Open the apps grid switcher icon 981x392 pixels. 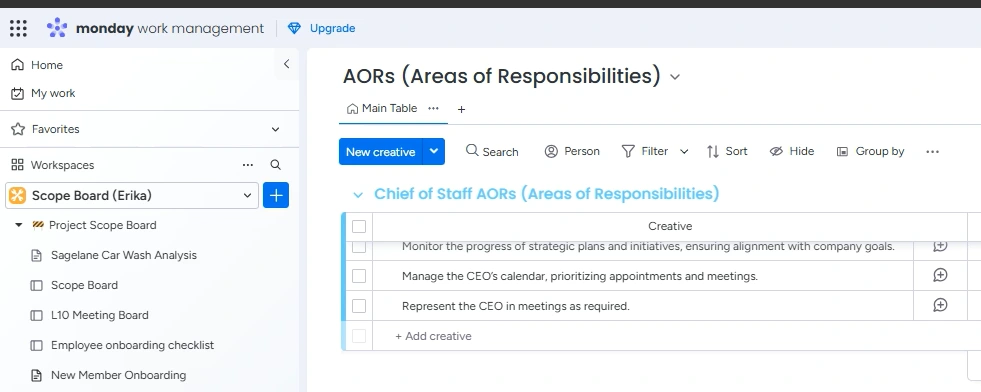pyautogui.click(x=18, y=28)
